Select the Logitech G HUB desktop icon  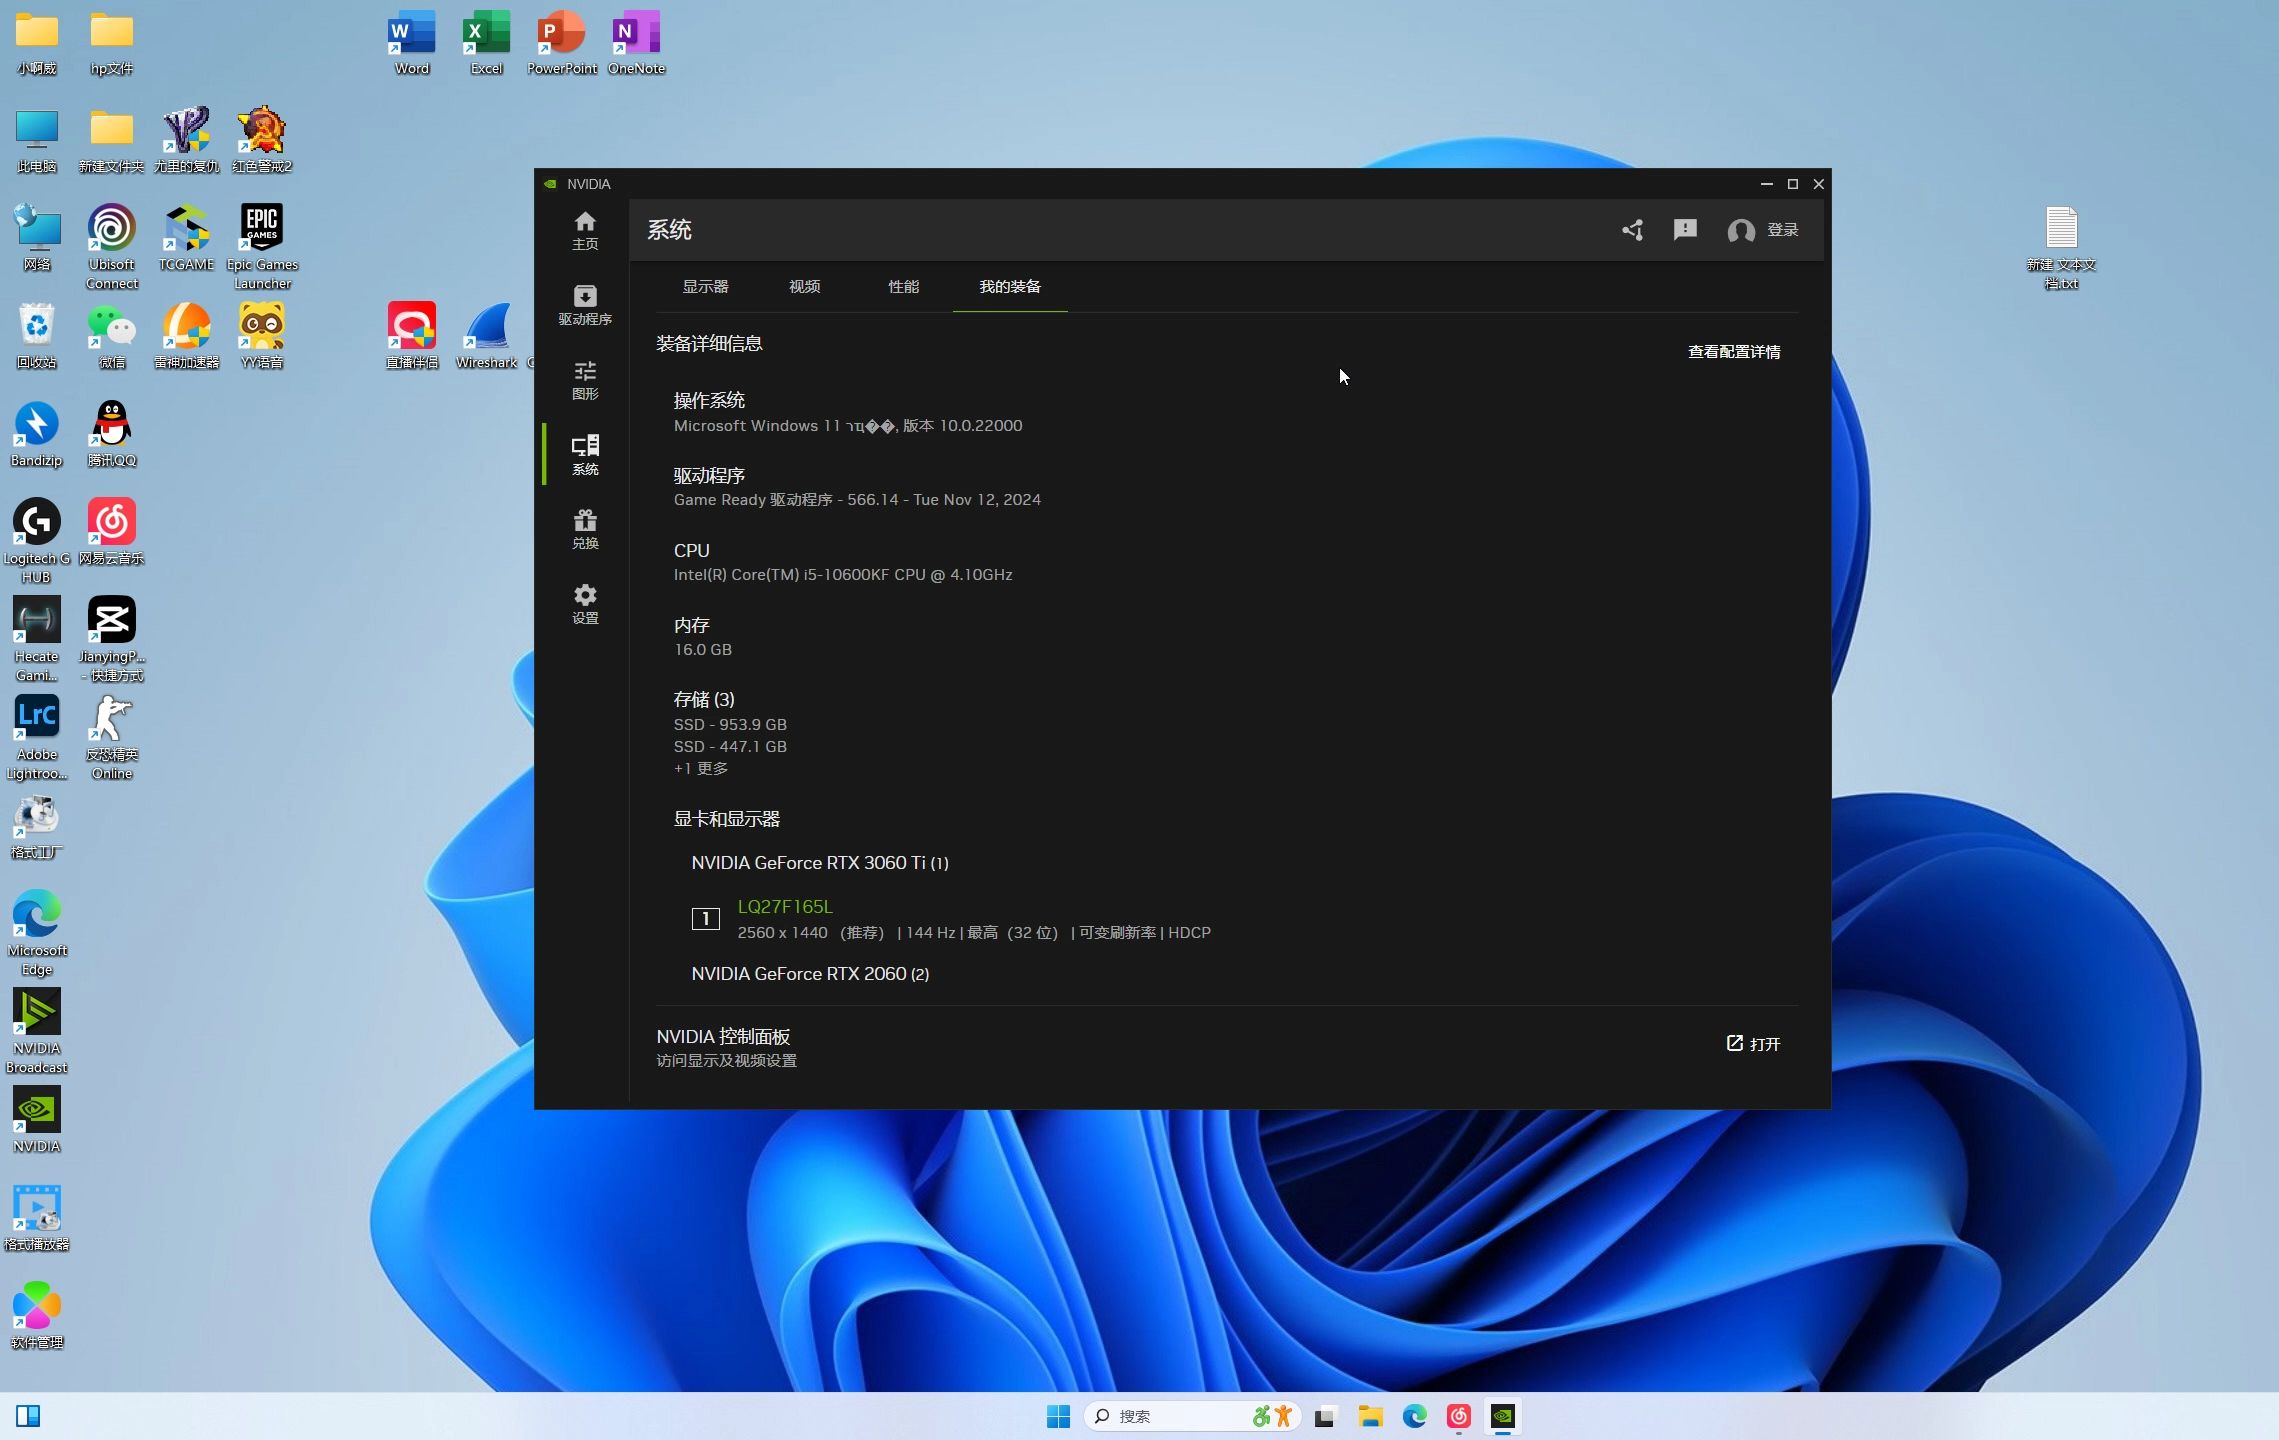pyautogui.click(x=37, y=540)
